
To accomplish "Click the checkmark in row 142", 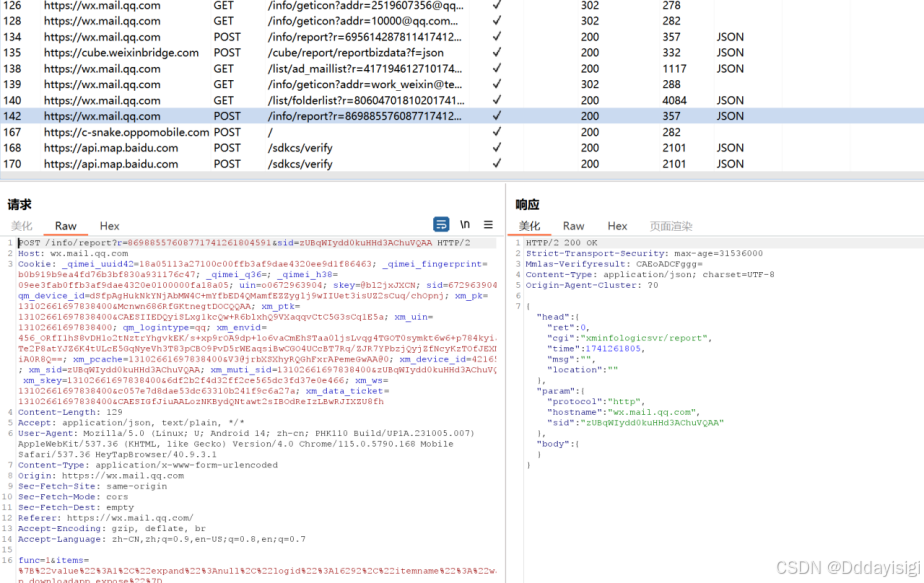I will tap(497, 116).
